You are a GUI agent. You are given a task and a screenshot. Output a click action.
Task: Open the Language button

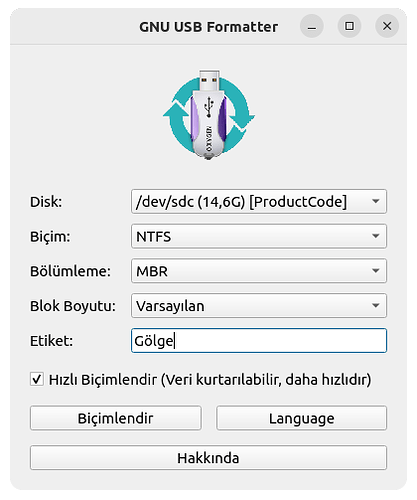[301, 418]
